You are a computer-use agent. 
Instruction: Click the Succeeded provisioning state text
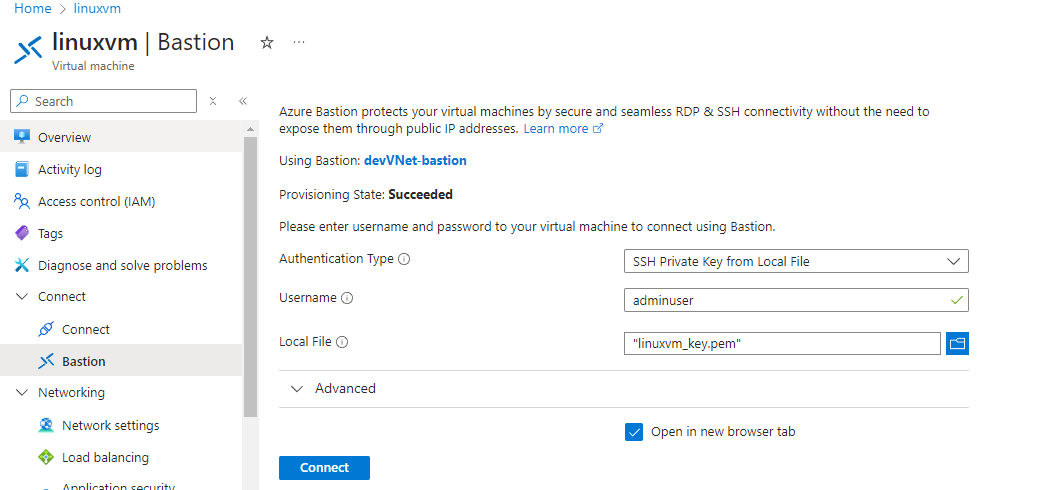tap(420, 194)
